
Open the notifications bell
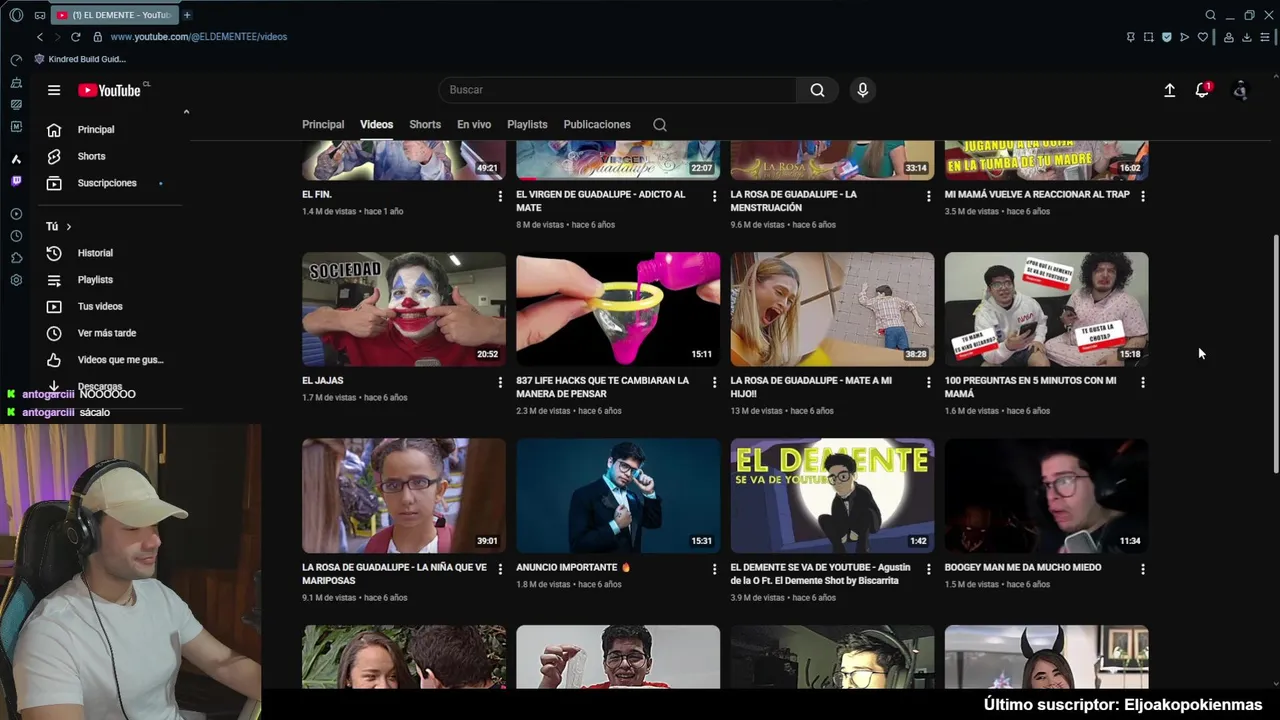point(1202,90)
